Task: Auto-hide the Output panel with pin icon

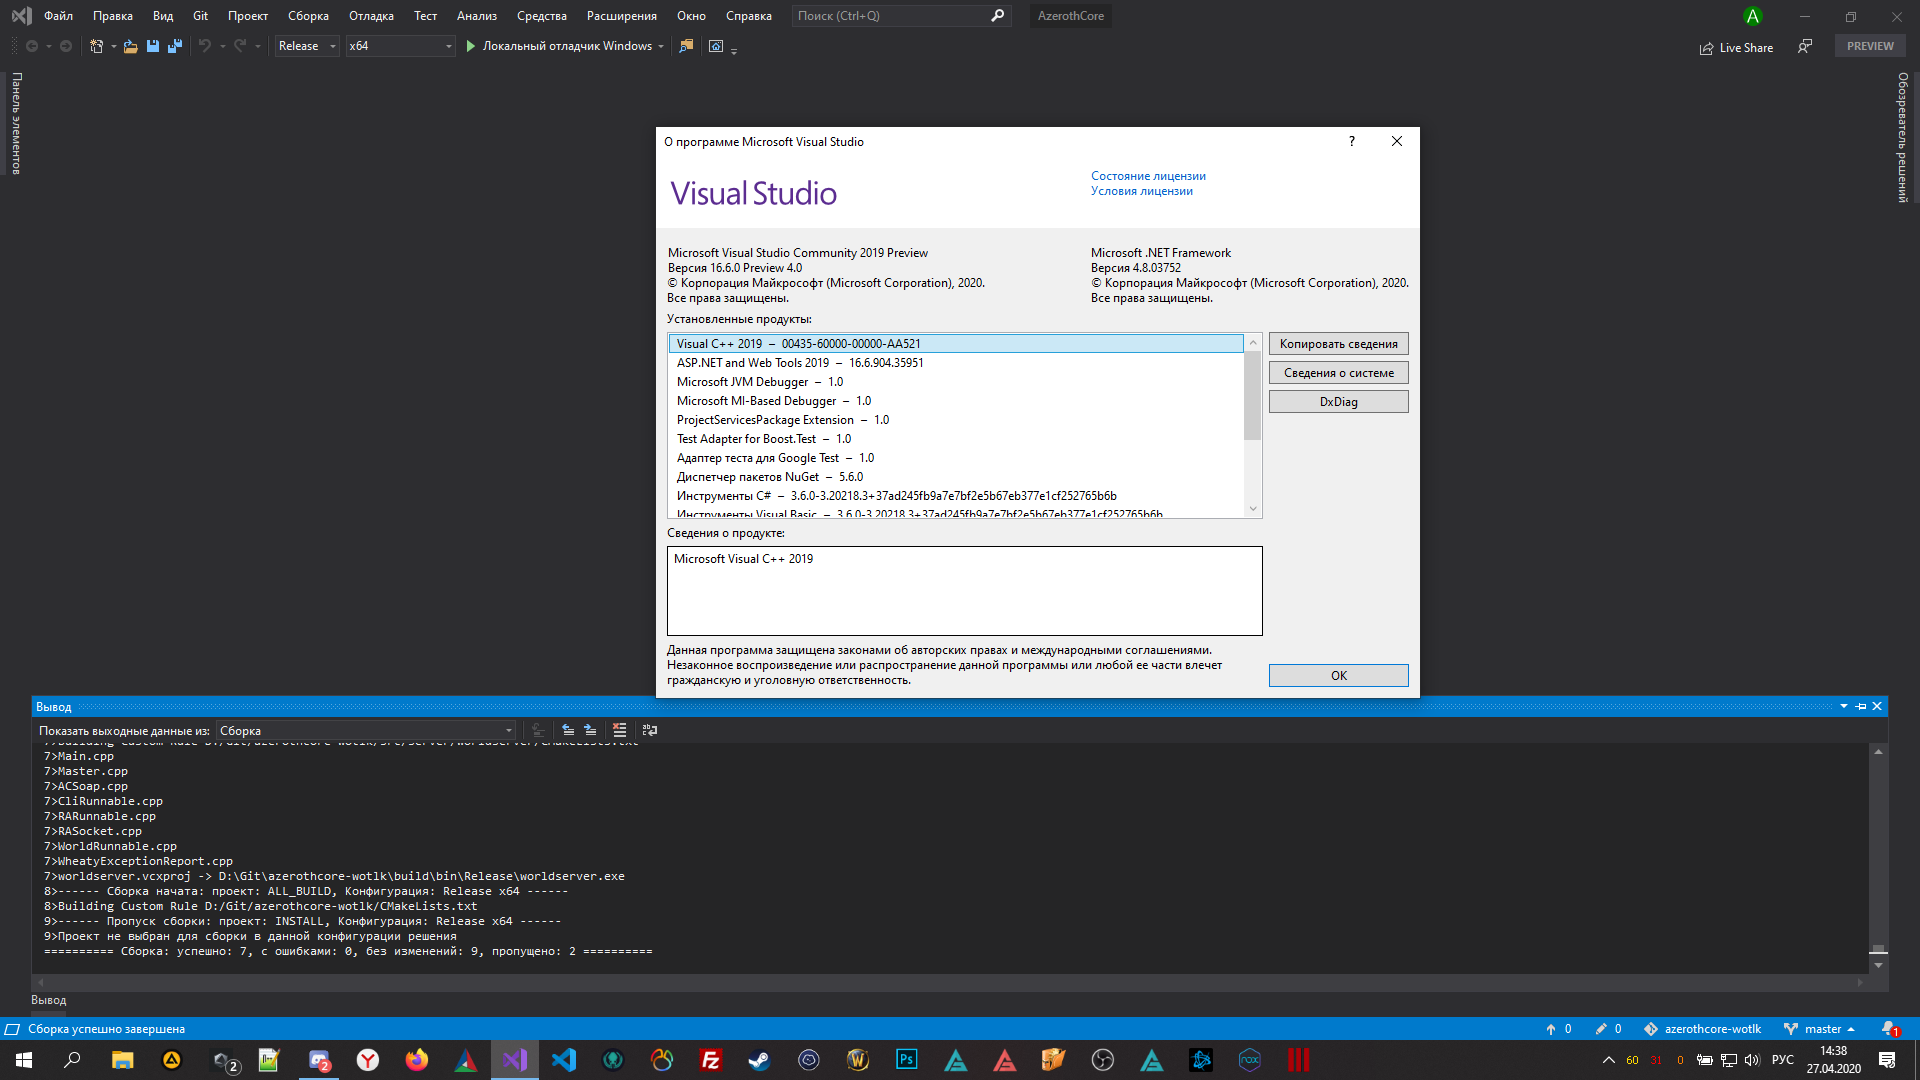Action: tap(1861, 706)
